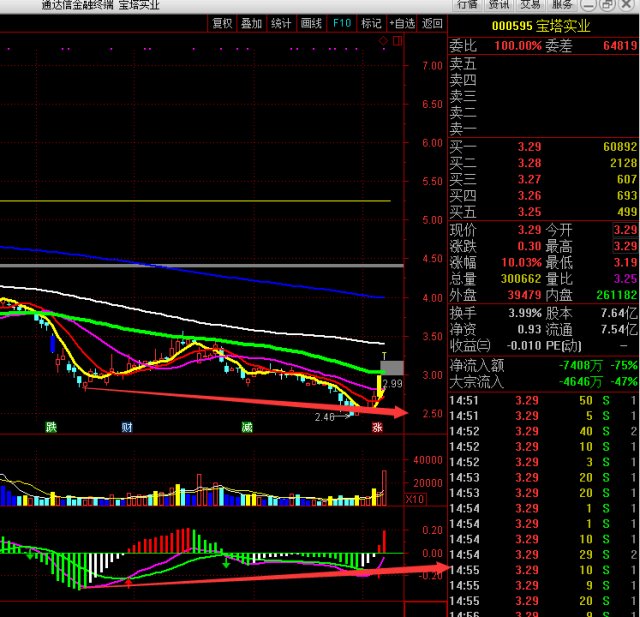
Task: Open the 行情 menu tab
Action: point(467,4)
